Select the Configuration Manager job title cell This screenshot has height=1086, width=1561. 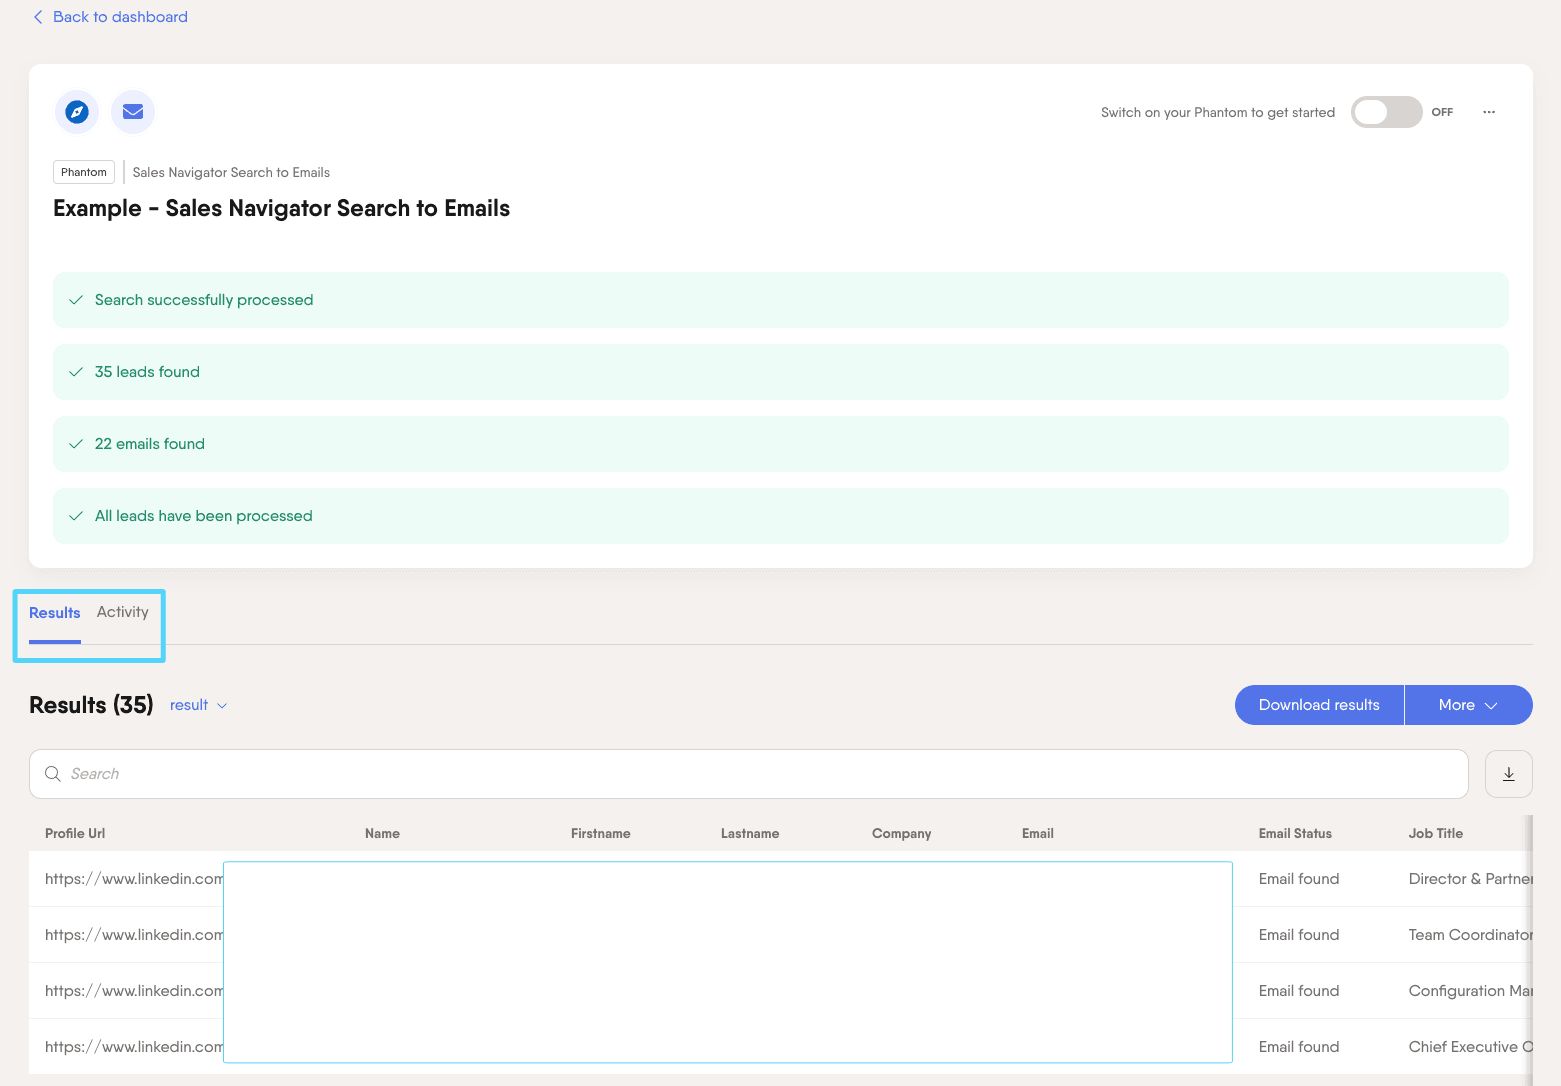pos(1470,991)
